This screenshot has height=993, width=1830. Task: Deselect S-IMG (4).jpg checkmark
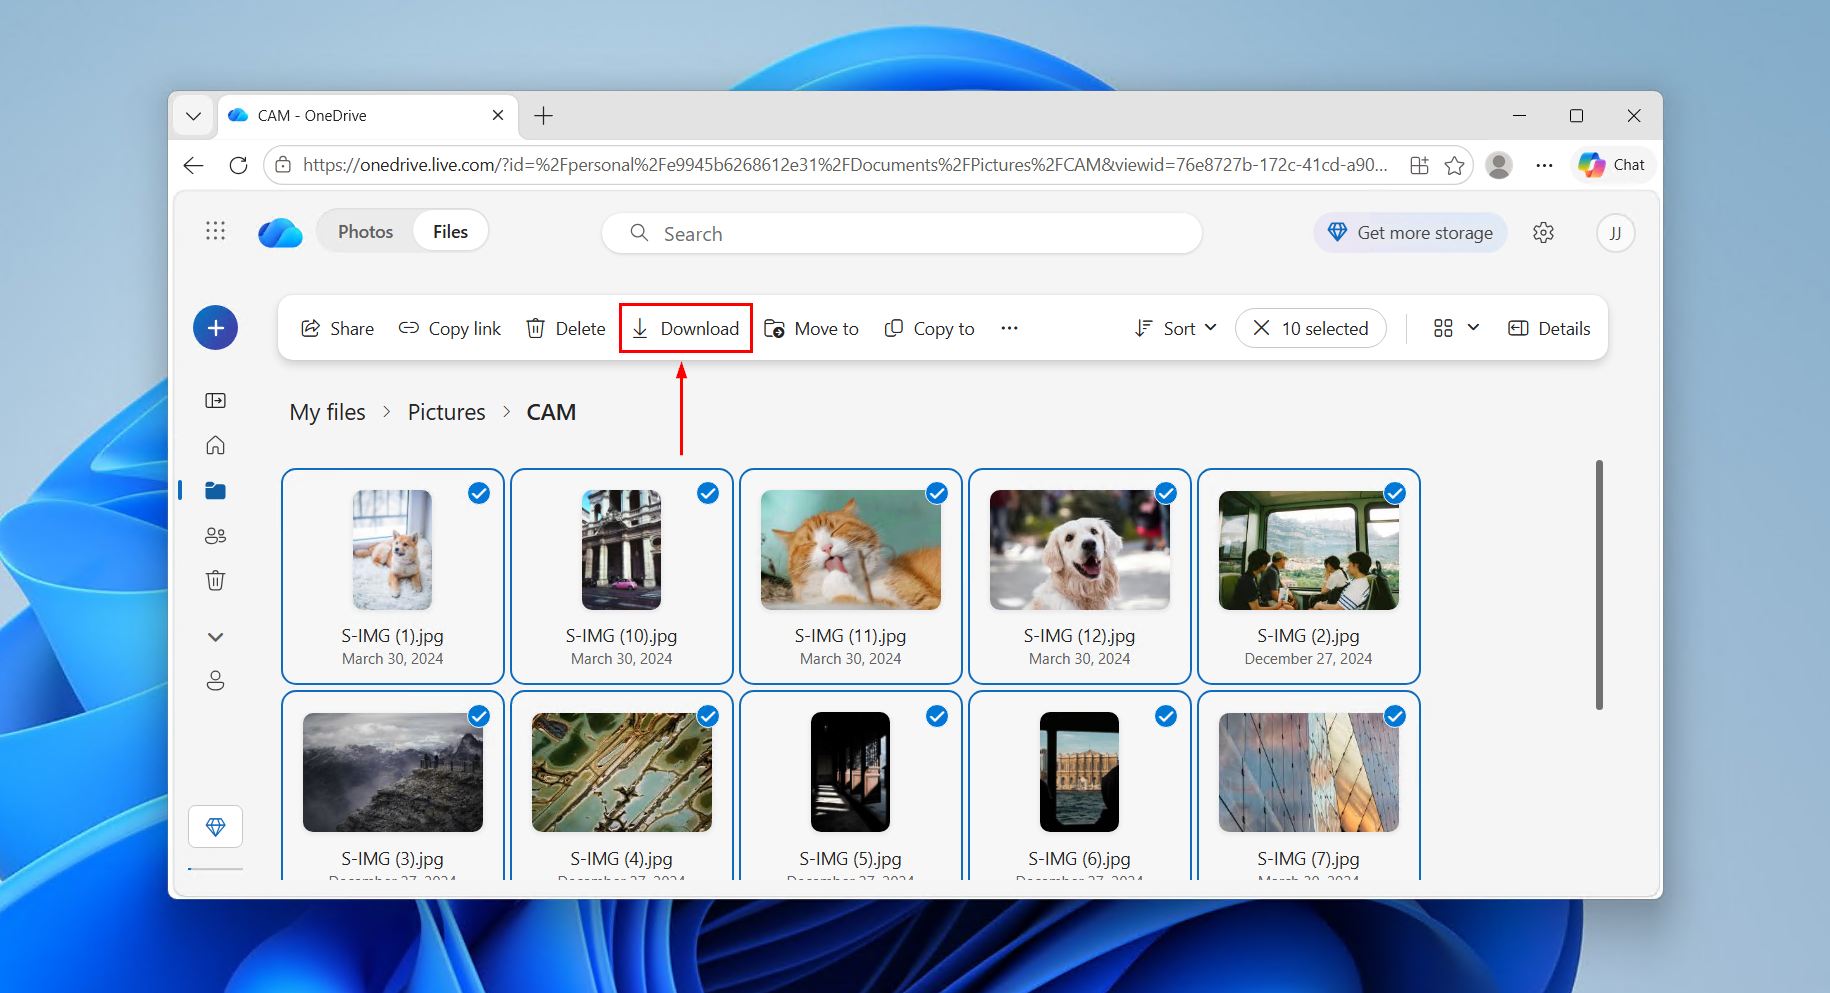click(x=708, y=716)
